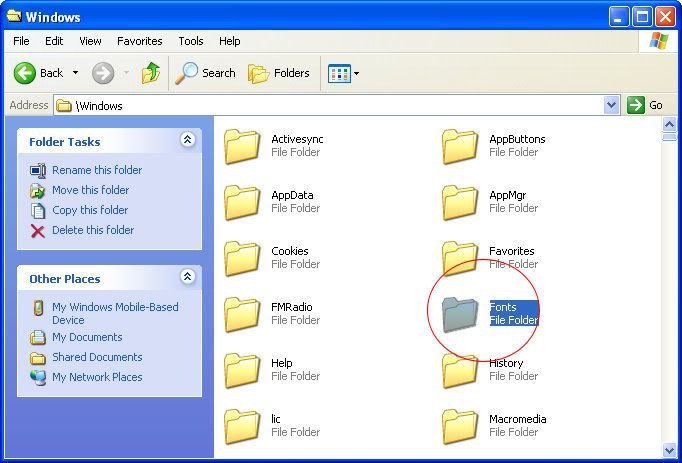Open the File menu

click(21, 41)
